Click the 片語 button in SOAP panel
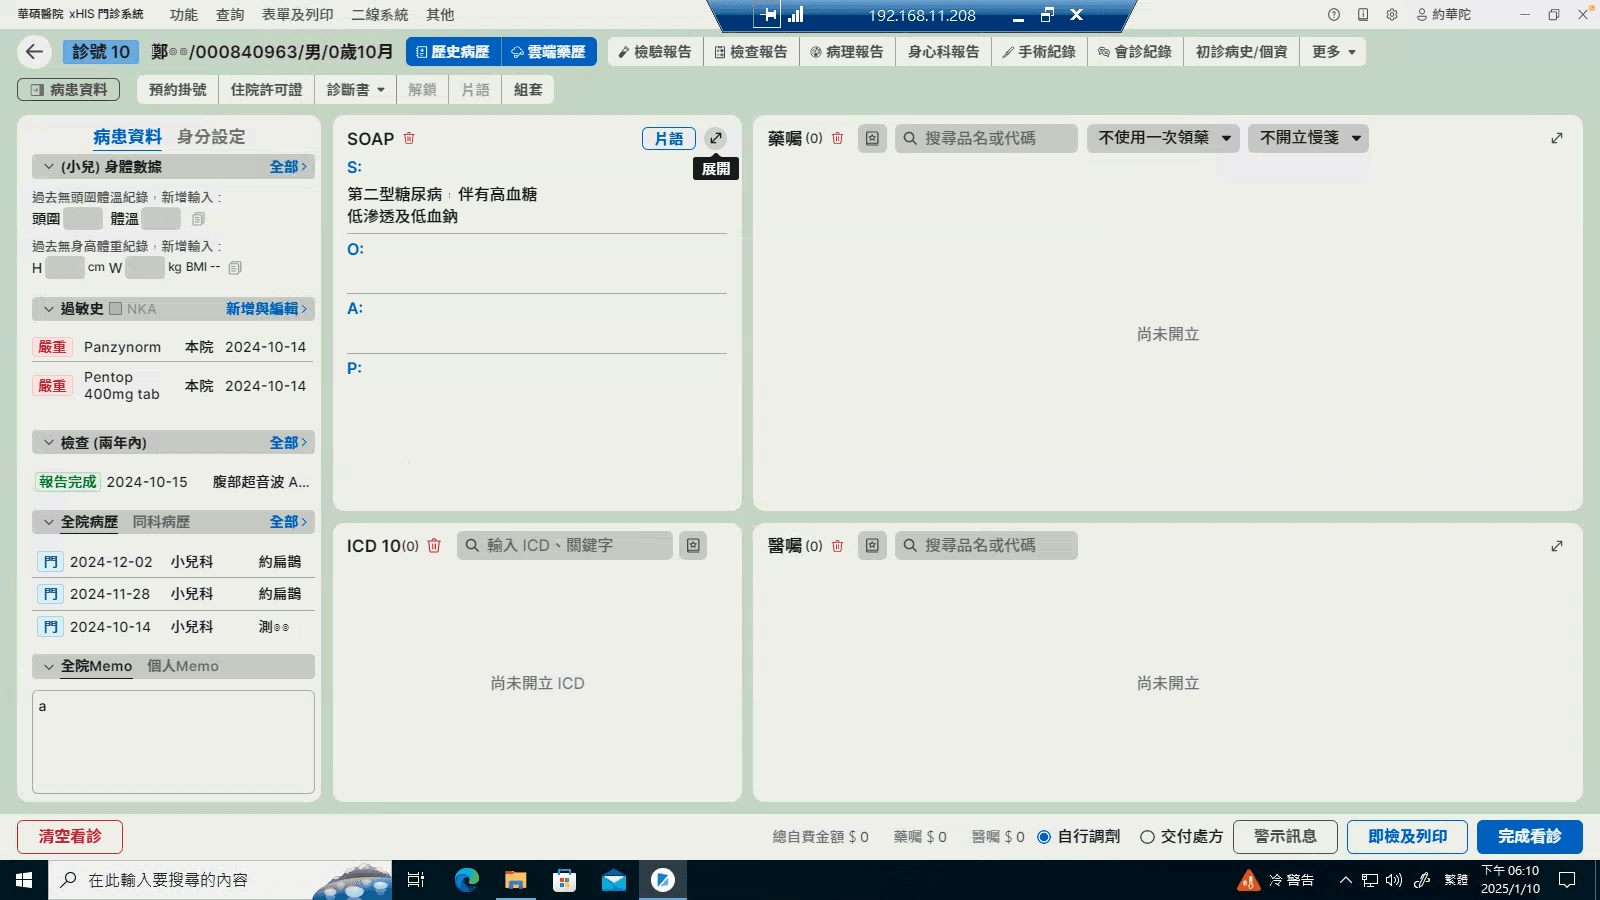1600x900 pixels. [x=669, y=139]
